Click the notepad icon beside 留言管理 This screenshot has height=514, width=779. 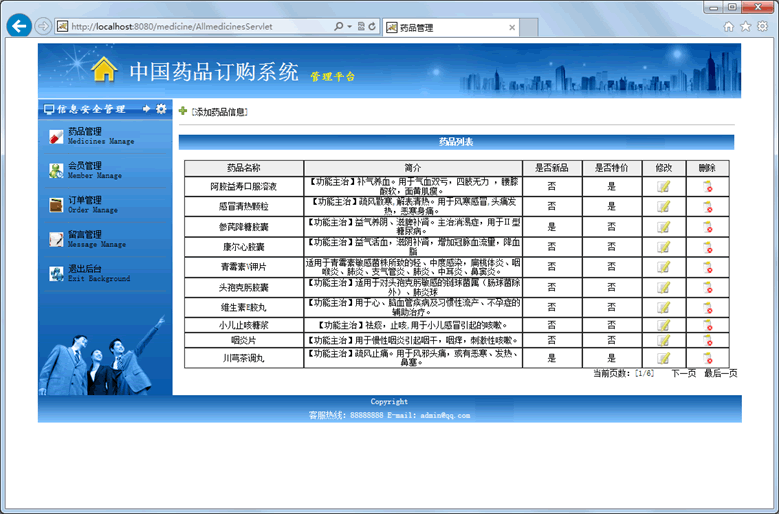tap(56, 239)
